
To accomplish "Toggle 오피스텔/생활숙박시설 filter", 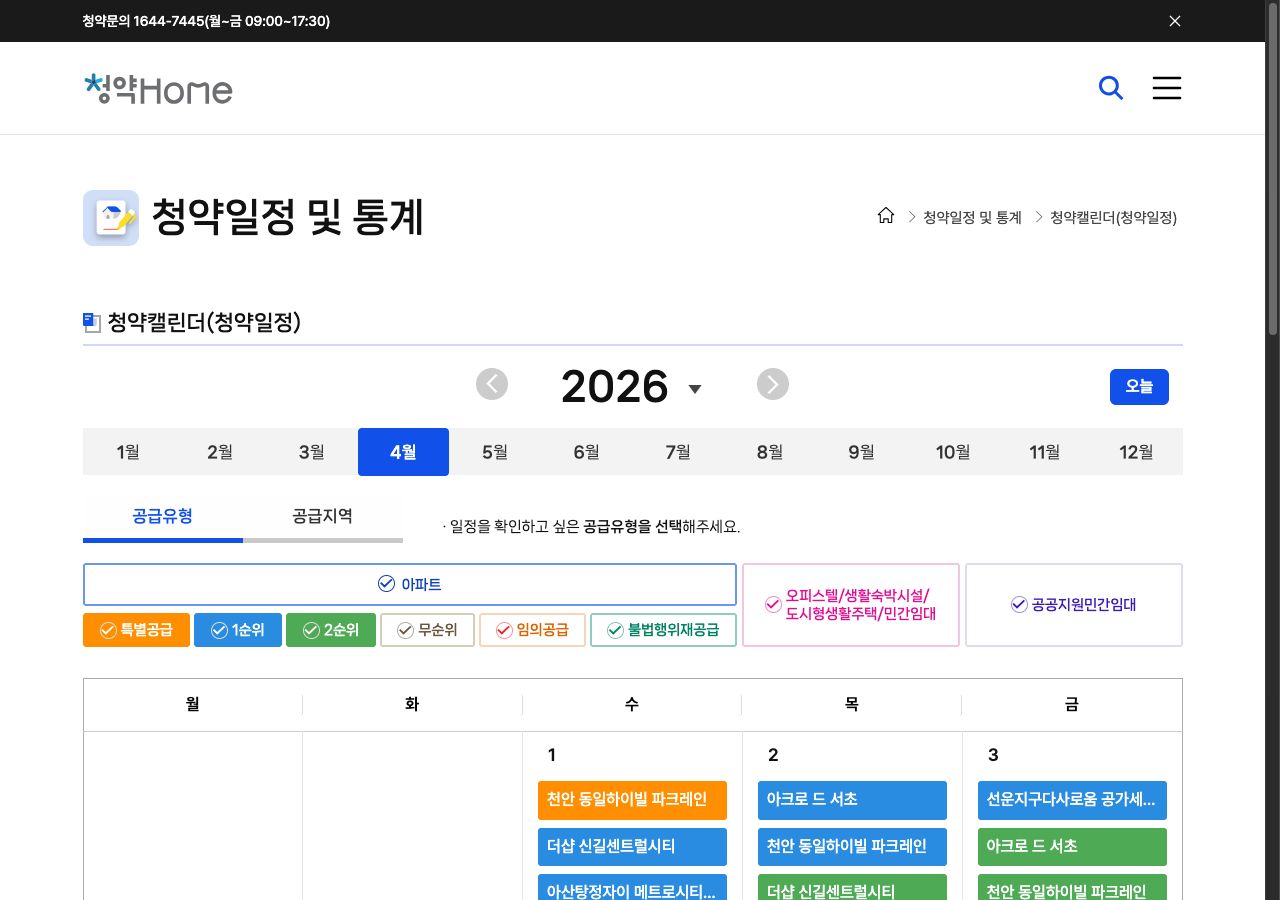I will click(851, 605).
